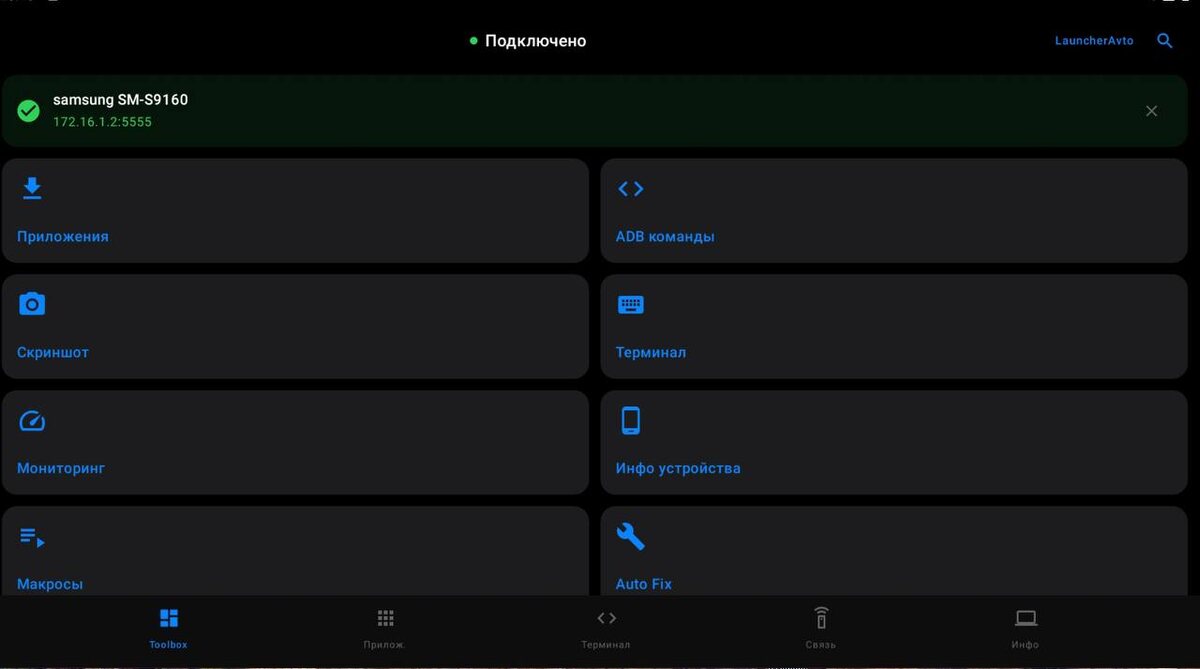Open the Скриншот card label
This screenshot has height=669, width=1200.
(x=53, y=353)
